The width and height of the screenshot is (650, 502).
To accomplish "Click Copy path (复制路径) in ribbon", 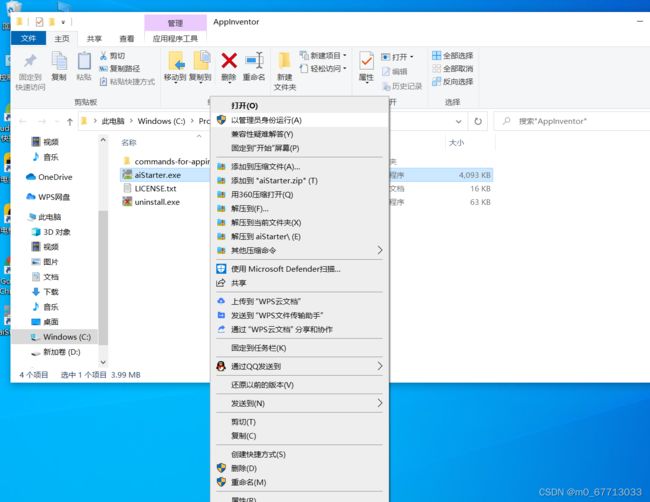I will tap(120, 68).
